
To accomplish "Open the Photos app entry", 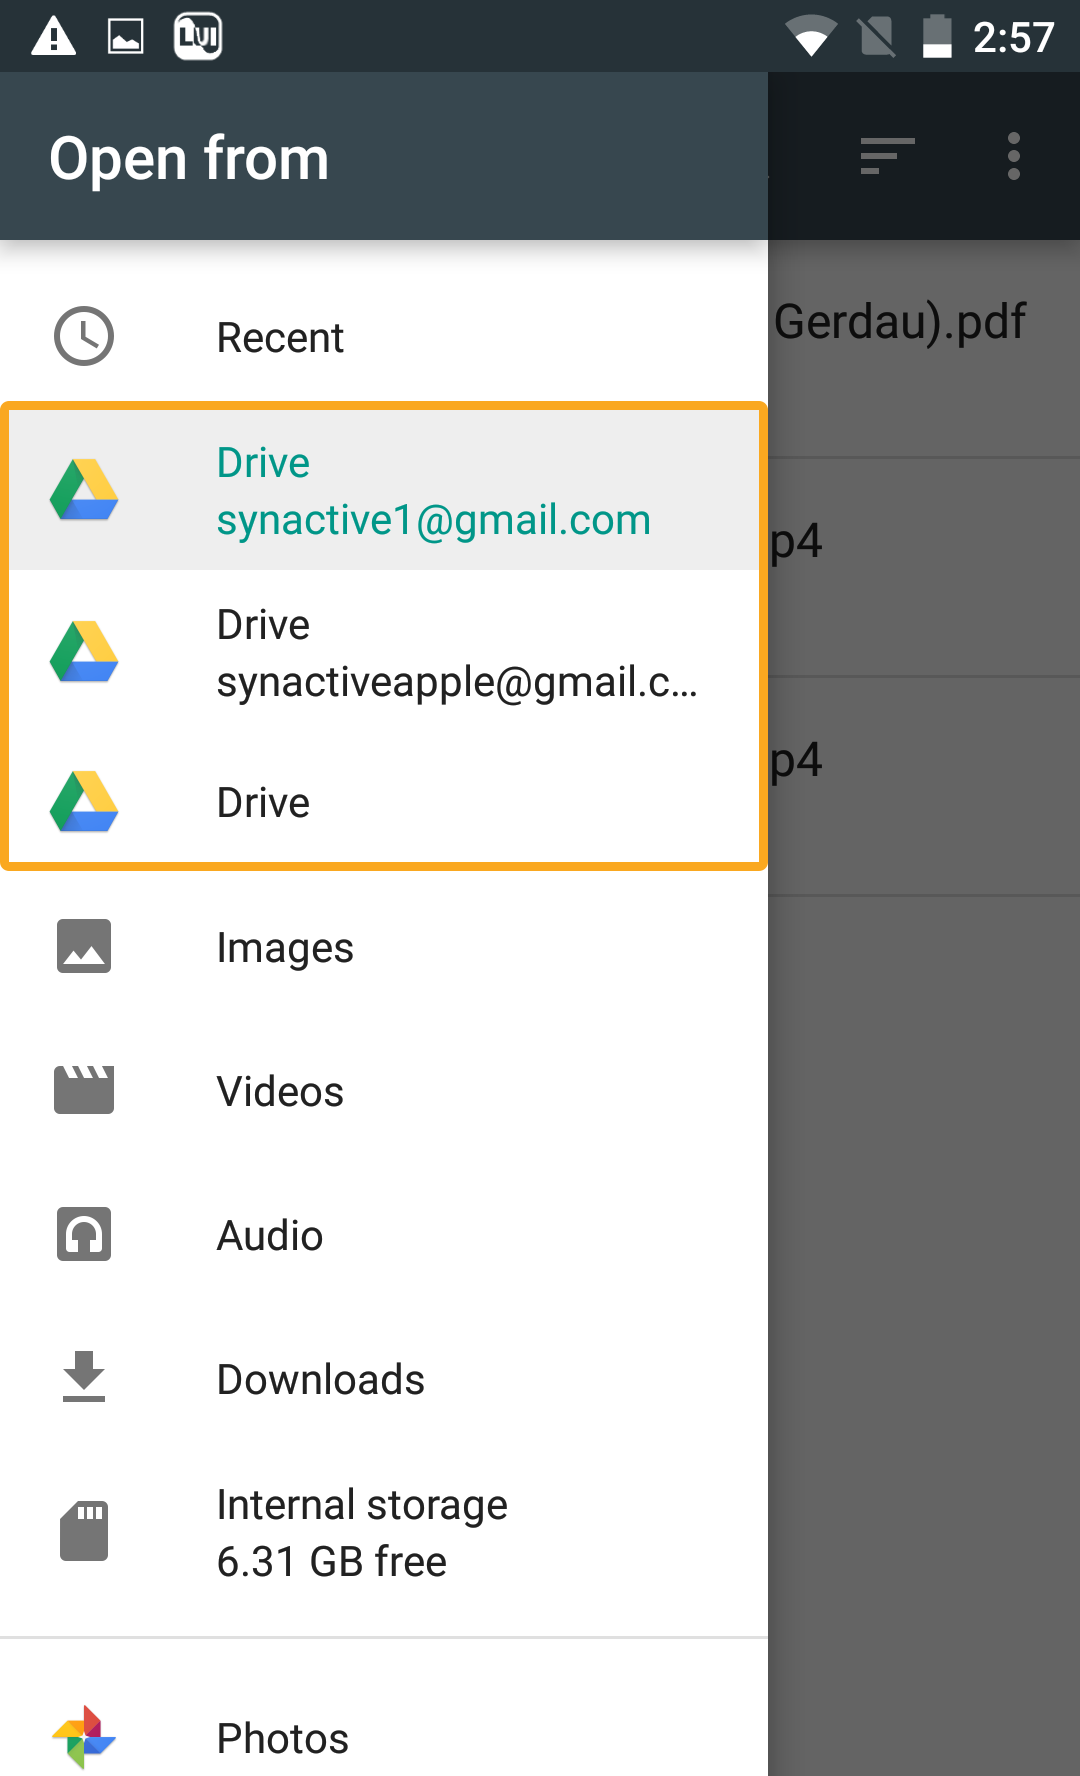I will pos(283,1738).
